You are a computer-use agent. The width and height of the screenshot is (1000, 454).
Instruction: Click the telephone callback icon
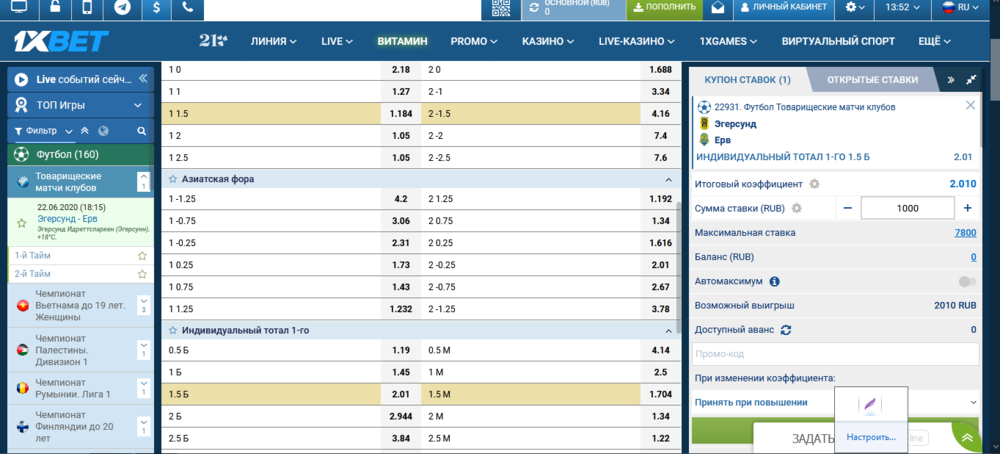[x=188, y=8]
